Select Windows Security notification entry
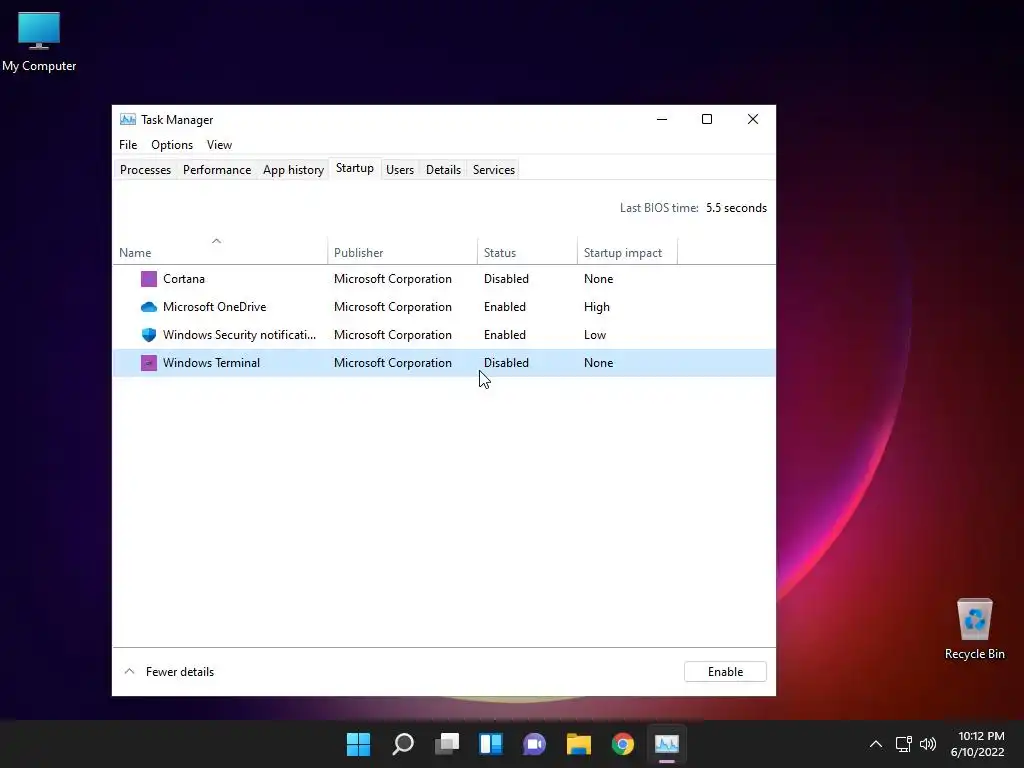 239,335
